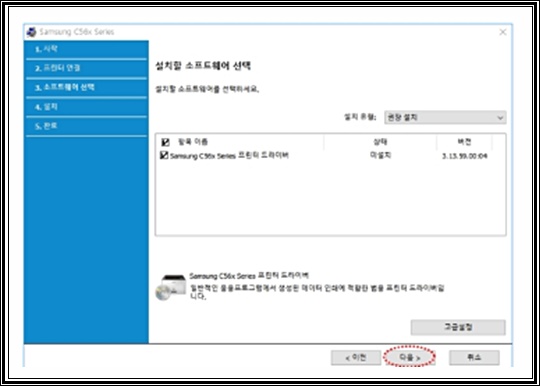
Task: Close the Samsung C56x Series installer window
Action: coord(502,32)
